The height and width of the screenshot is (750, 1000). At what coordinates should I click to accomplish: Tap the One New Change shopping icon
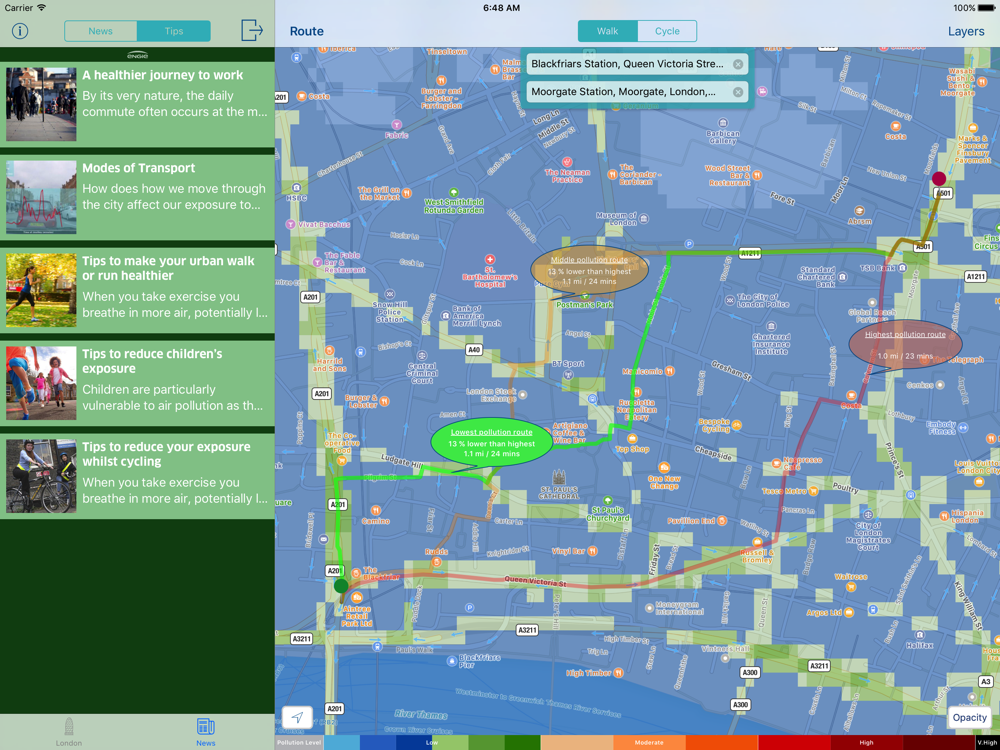(664, 467)
